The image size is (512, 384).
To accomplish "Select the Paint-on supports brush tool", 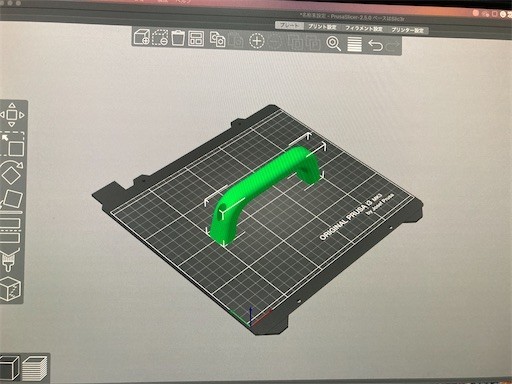I will tap(10, 260).
